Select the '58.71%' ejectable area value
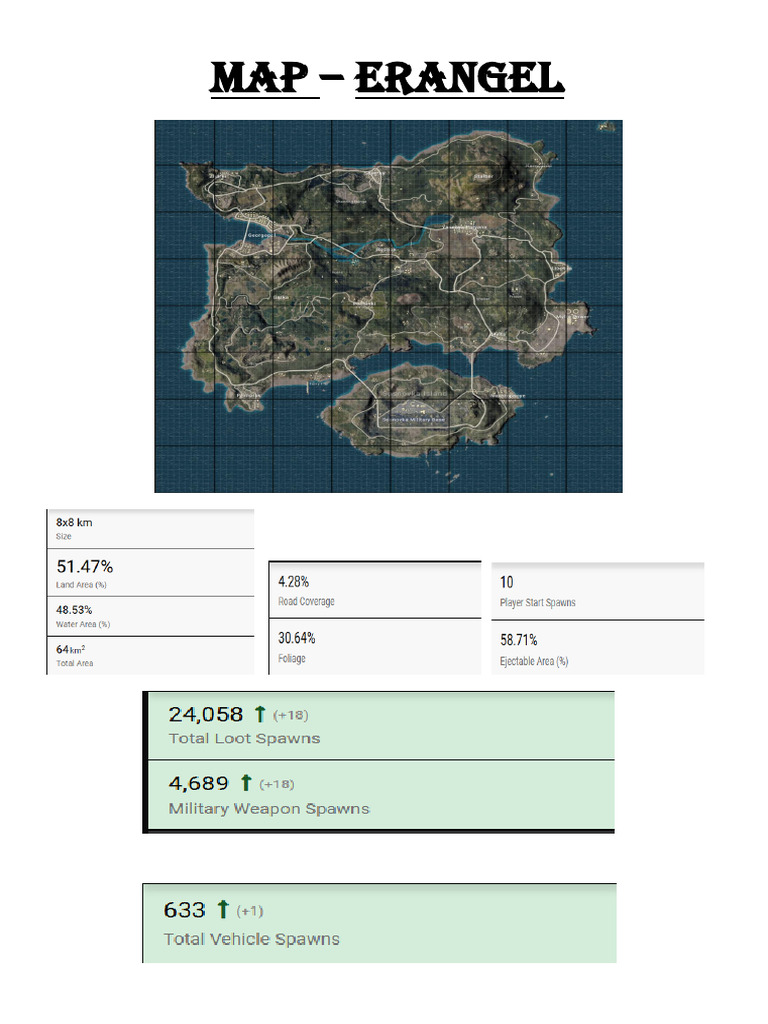 point(519,640)
